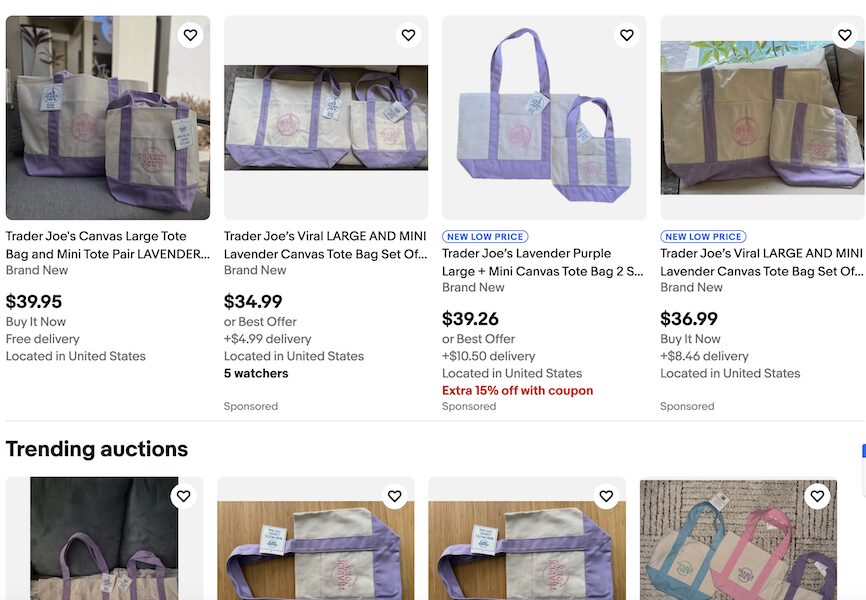Watchlist heart on $39.95 Trader Joe's tote listing
The height and width of the screenshot is (600, 866).
pyautogui.click(x=190, y=35)
